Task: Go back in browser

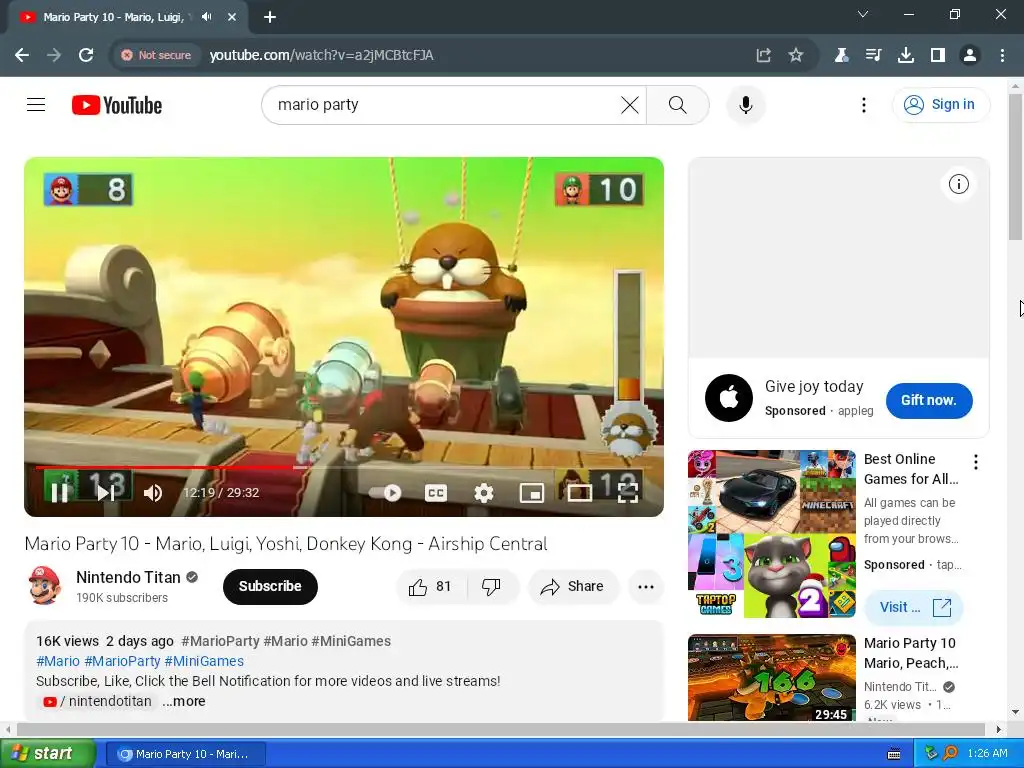Action: 22,55
